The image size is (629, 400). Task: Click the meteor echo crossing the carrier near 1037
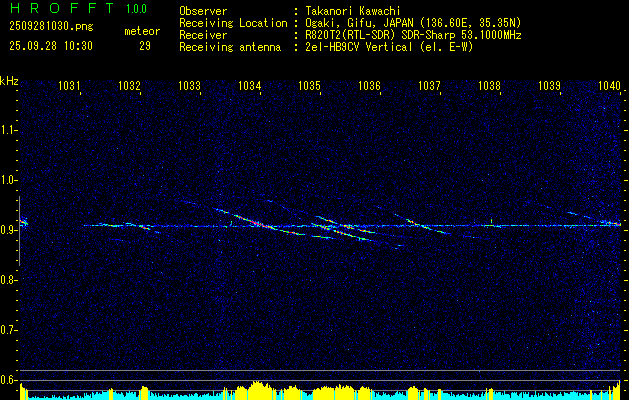tap(421, 225)
